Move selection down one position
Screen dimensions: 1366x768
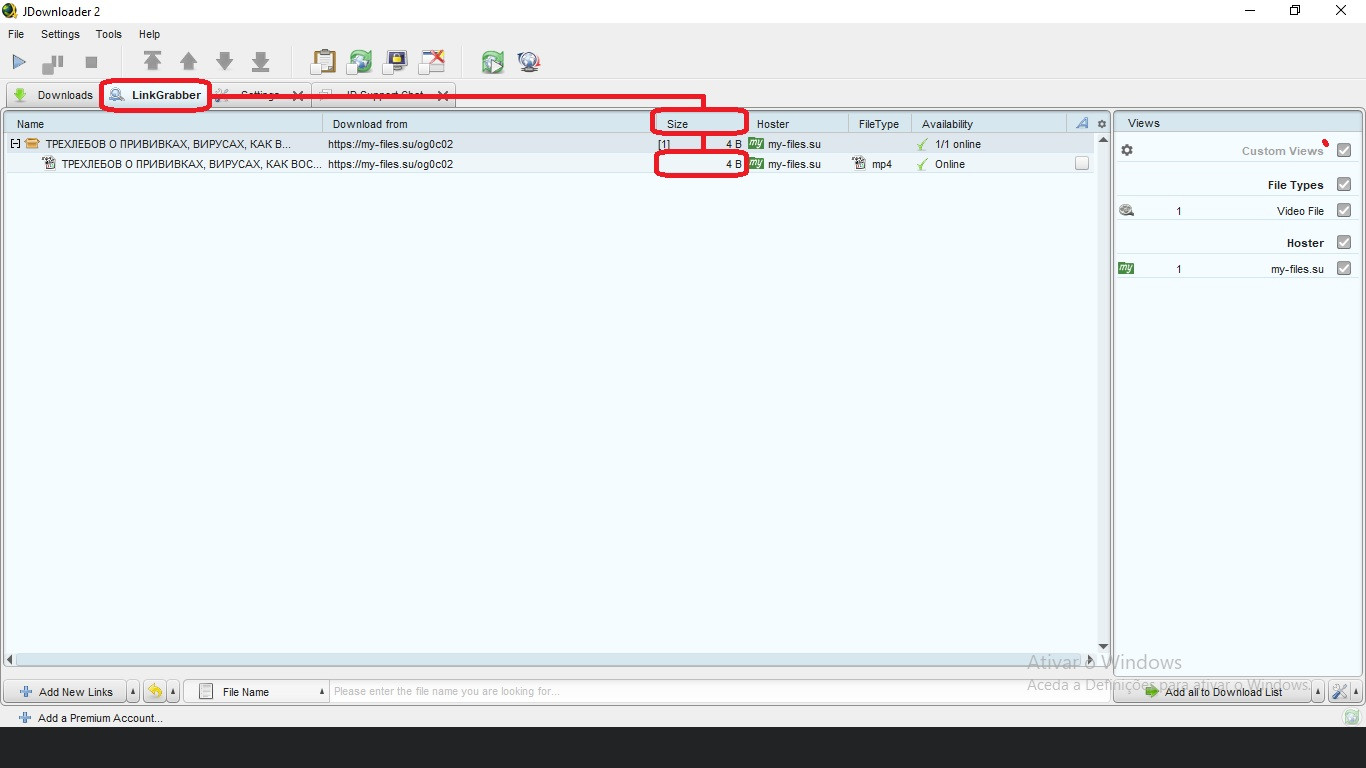click(225, 62)
